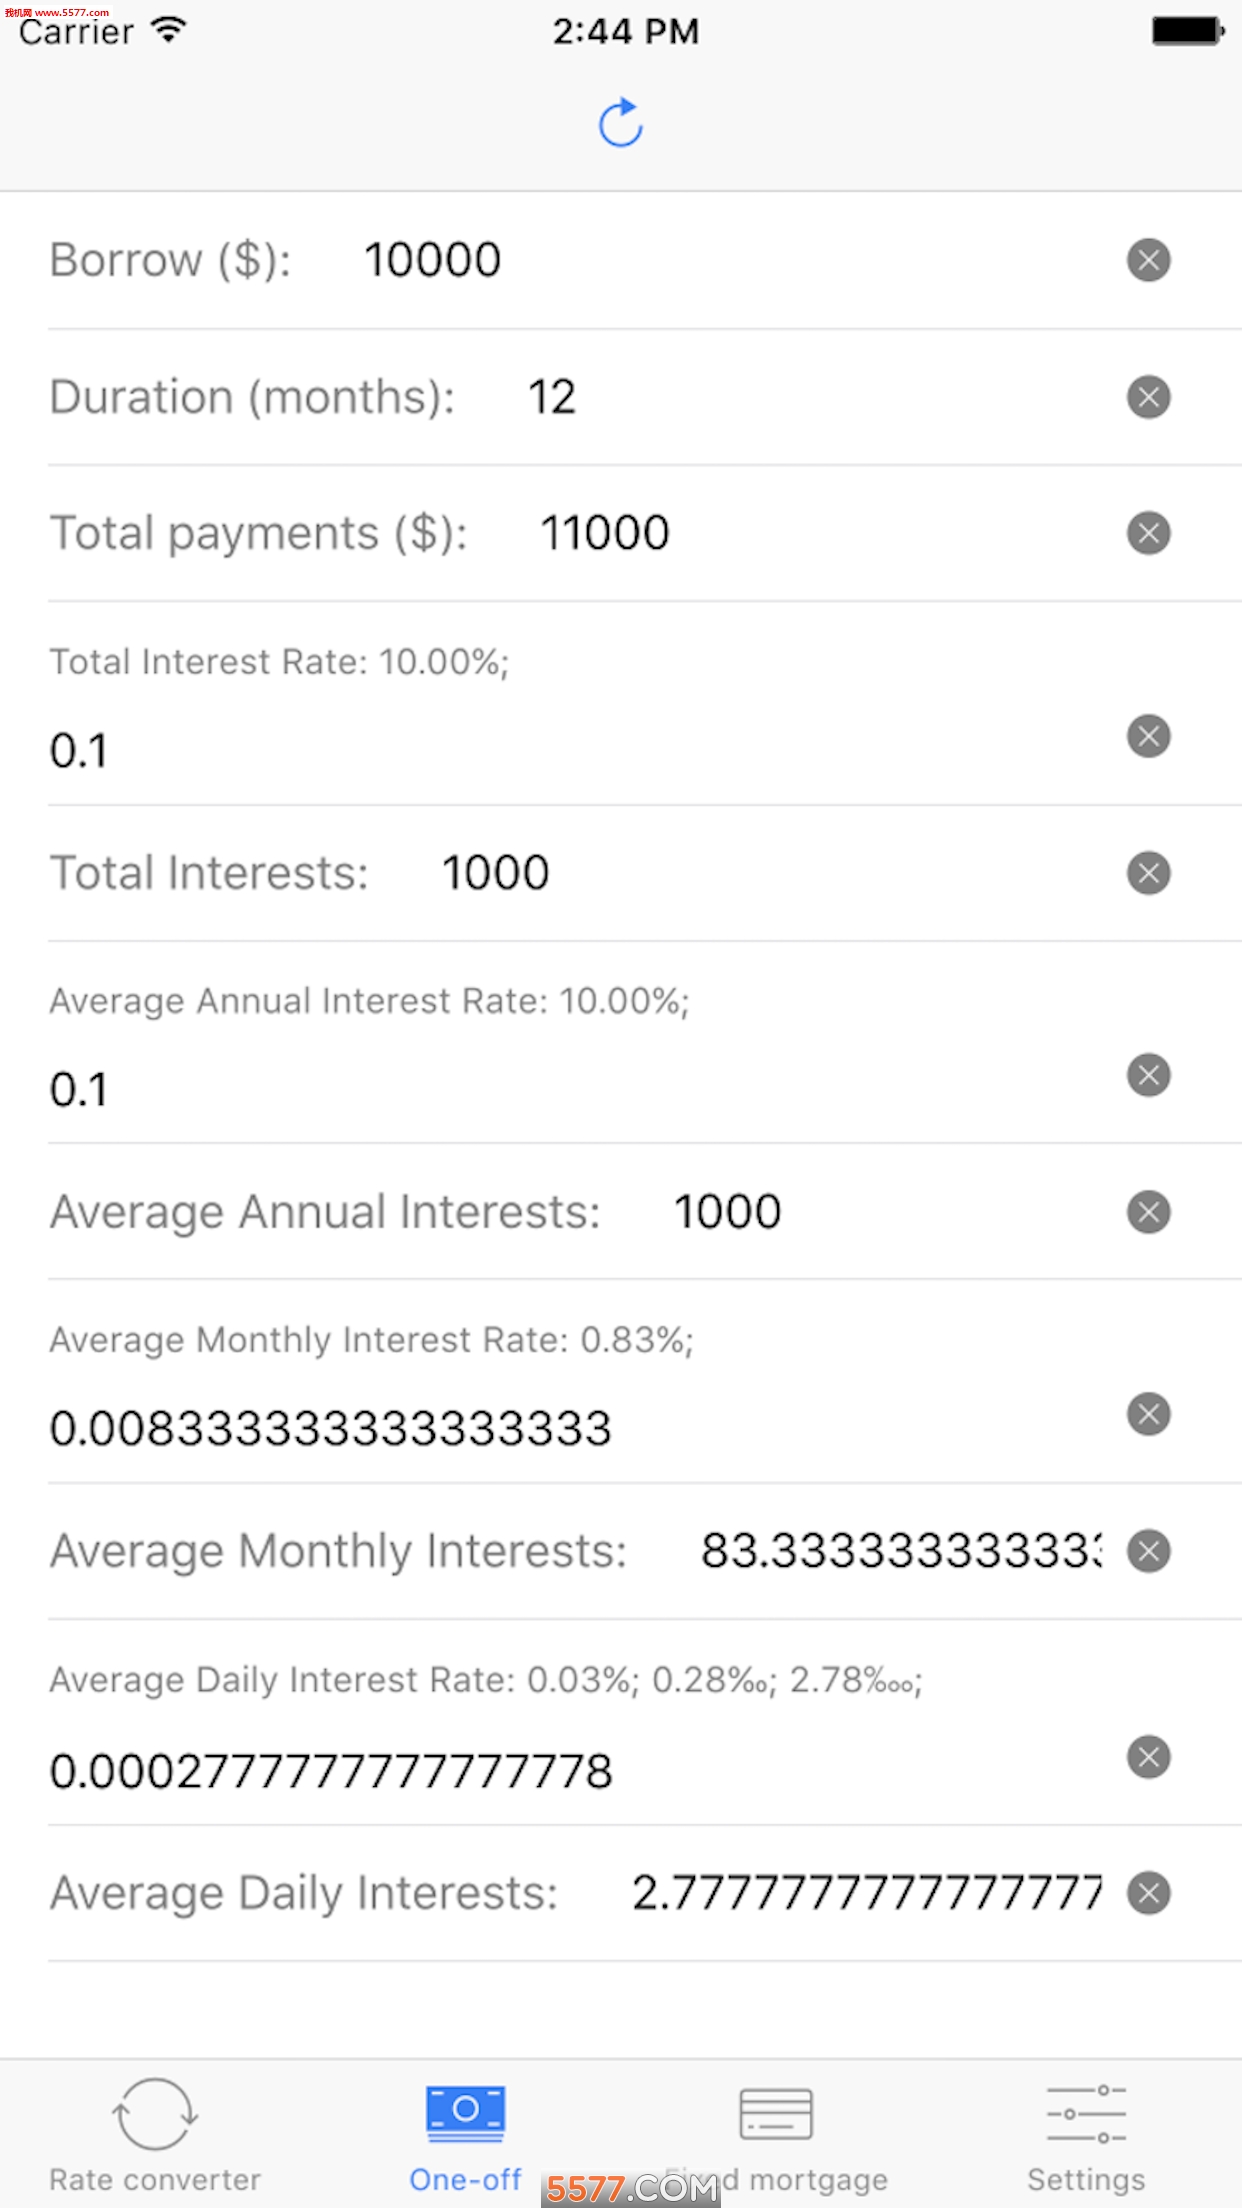Clear the Total payments value
Viewport: 1242px width, 2208px height.
coord(1148,533)
